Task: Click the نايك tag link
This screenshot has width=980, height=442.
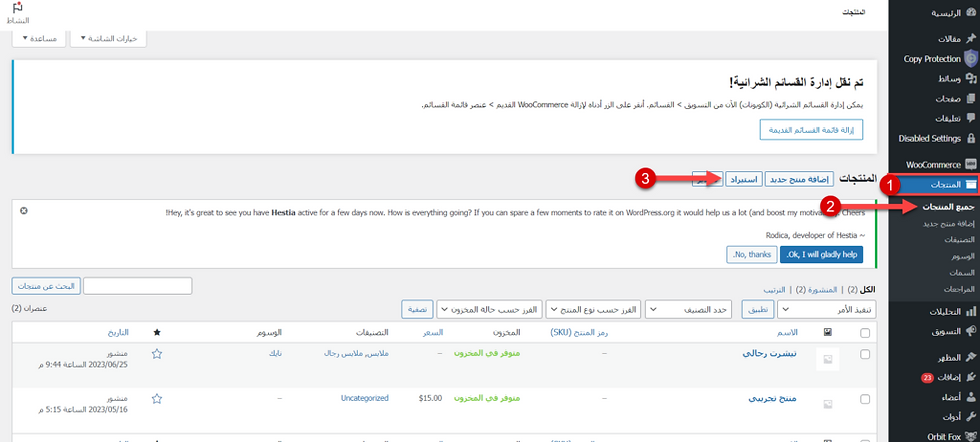Action: coord(275,353)
